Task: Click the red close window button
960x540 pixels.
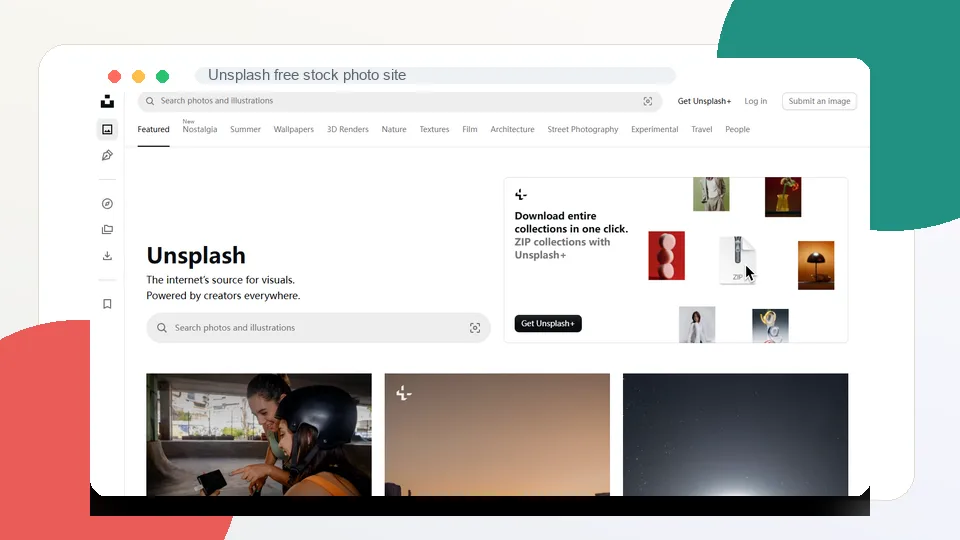Action: 114,77
